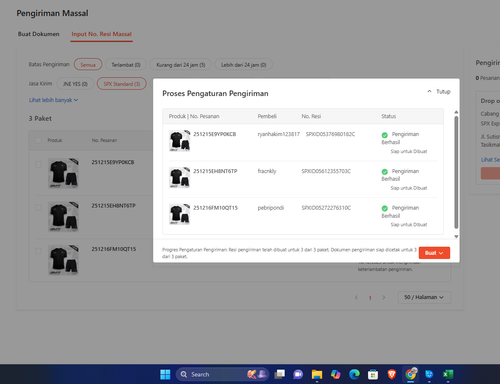Launch Brave browser from the taskbar

click(392, 374)
